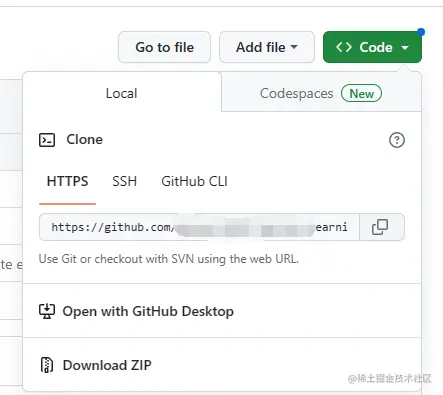The width and height of the screenshot is (443, 395).
Task: Click the ZIP file archive icon
Action: tap(47, 365)
